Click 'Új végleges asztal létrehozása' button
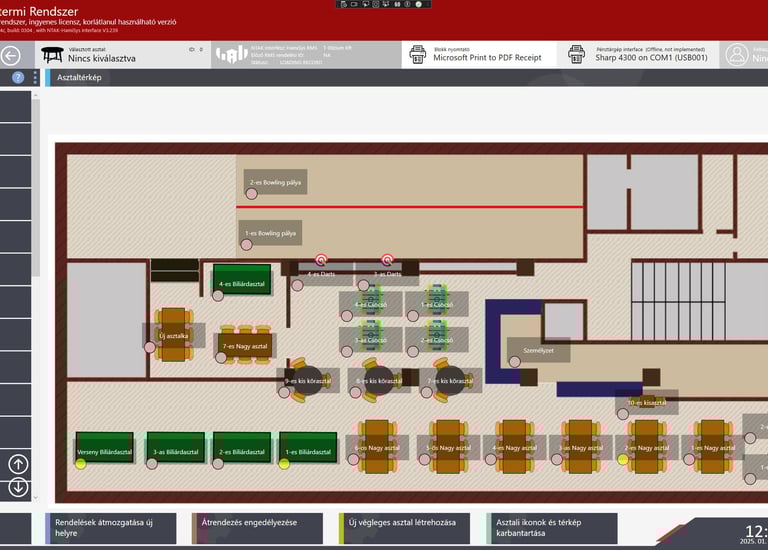768x550 pixels. [404, 528]
